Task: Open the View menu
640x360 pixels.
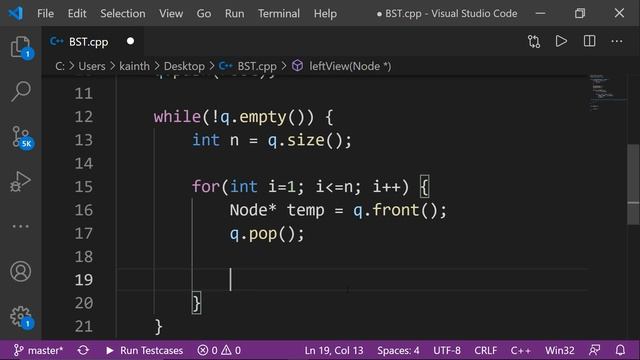Action: click(x=171, y=13)
